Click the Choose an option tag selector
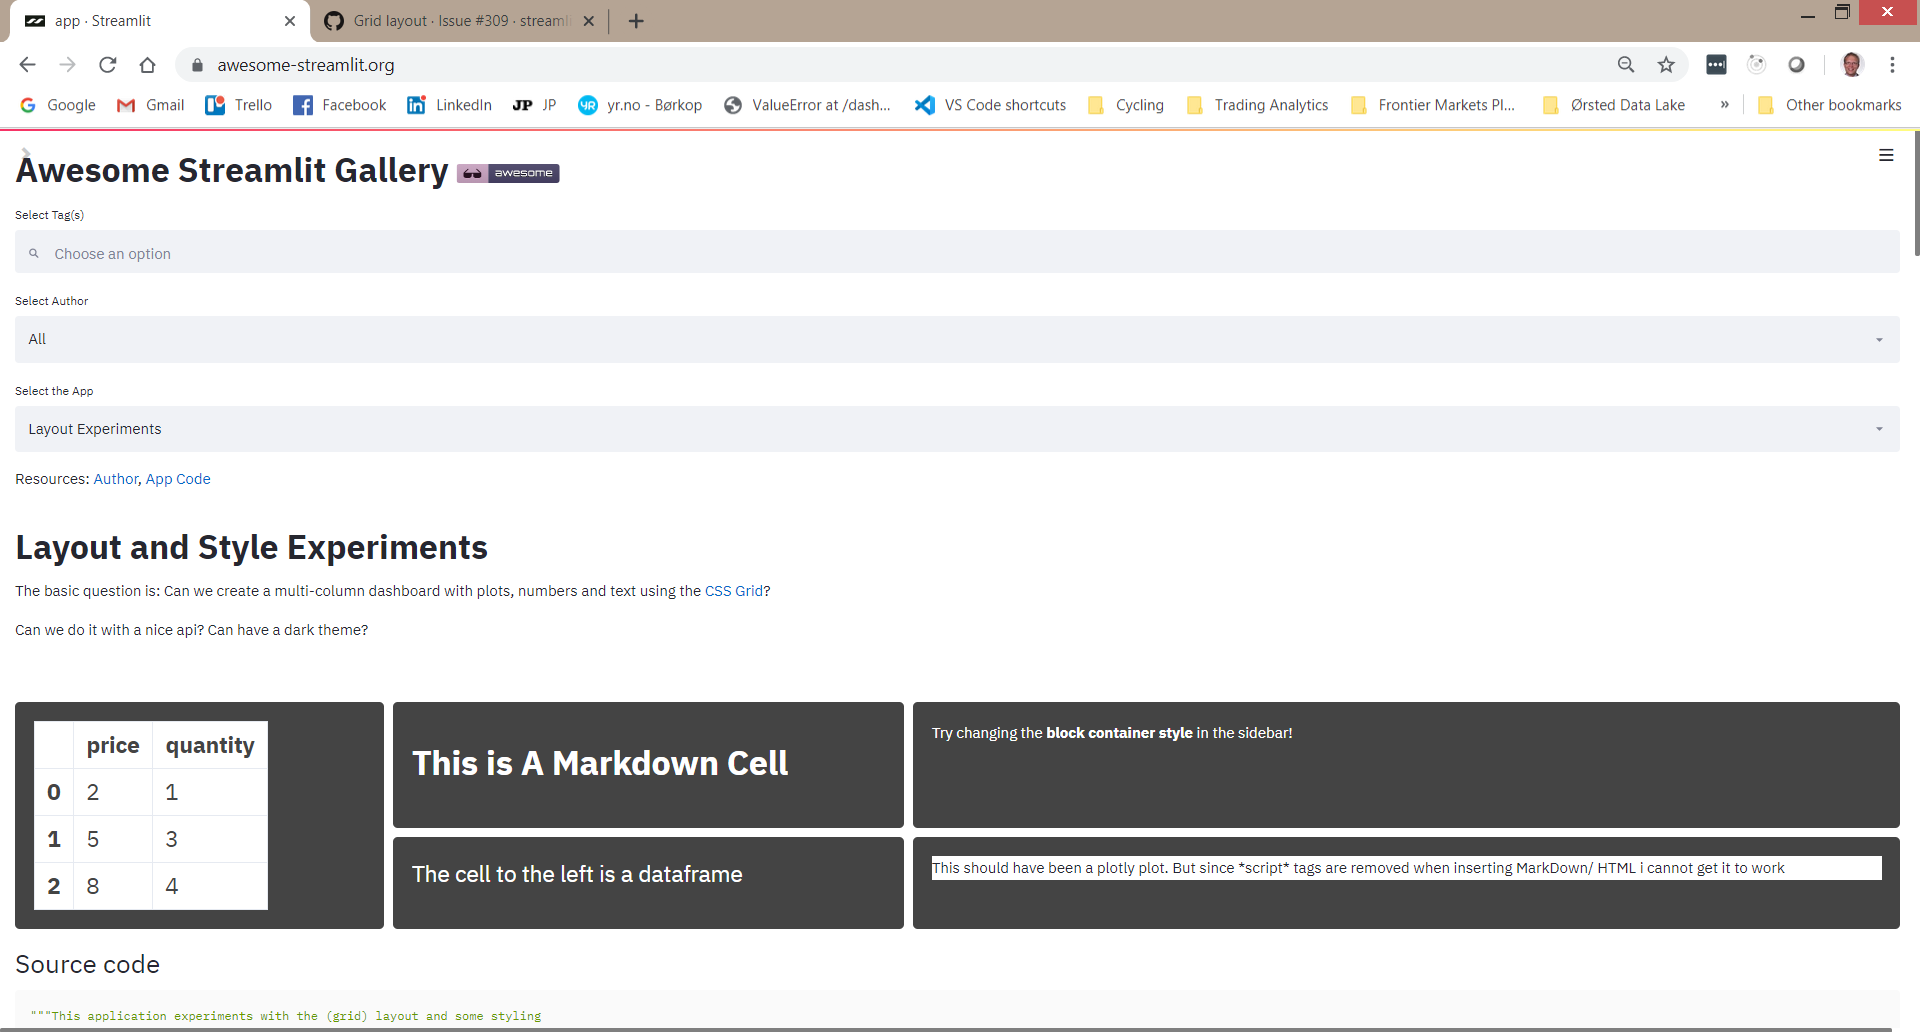1920x1032 pixels. (956, 252)
